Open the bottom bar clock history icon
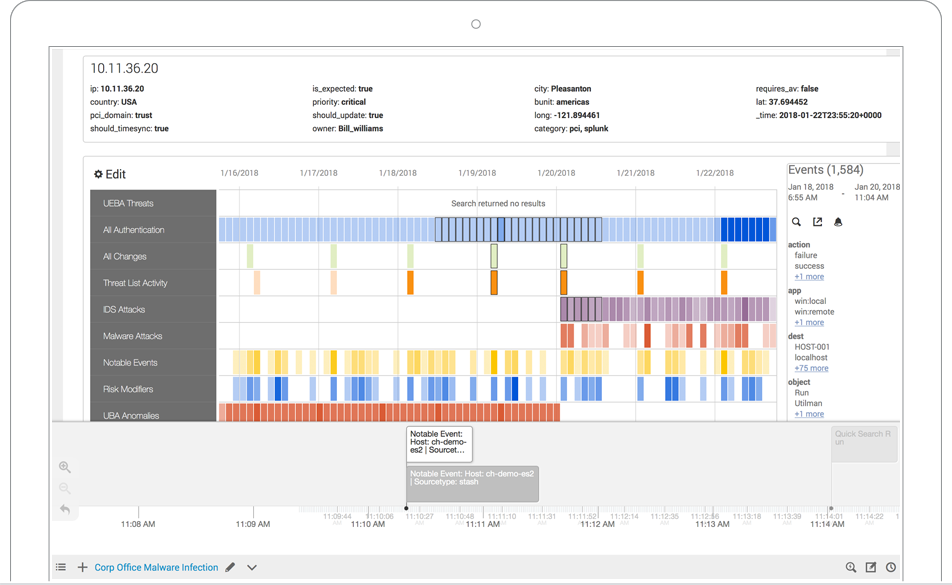The height and width of the screenshot is (585, 952). pos(891,567)
